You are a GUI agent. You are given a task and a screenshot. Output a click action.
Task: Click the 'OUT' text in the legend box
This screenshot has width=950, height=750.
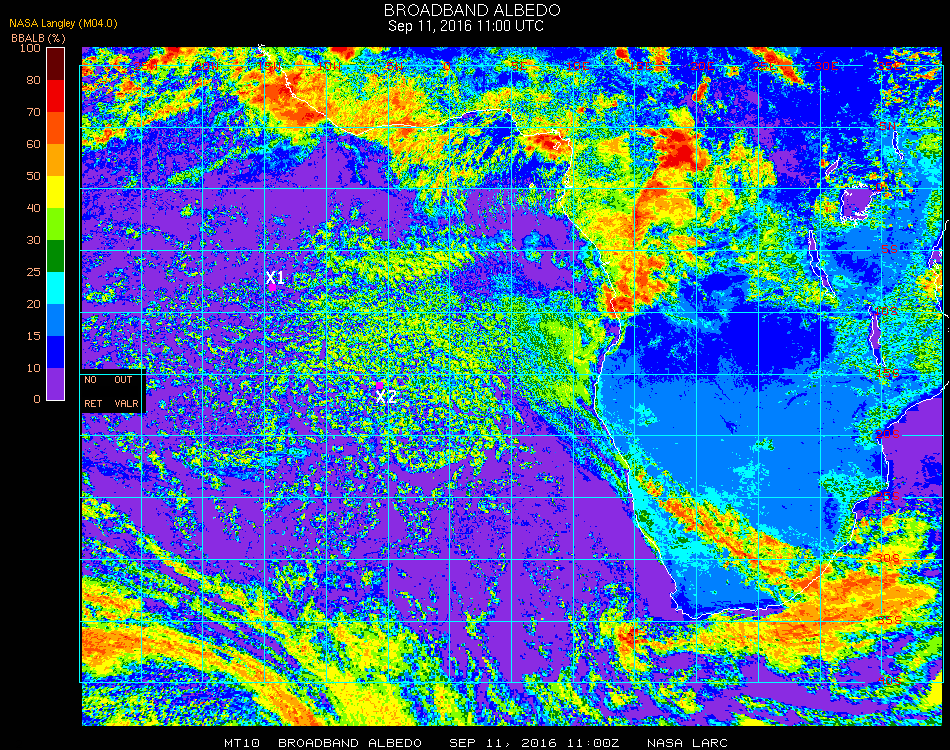tap(123, 380)
